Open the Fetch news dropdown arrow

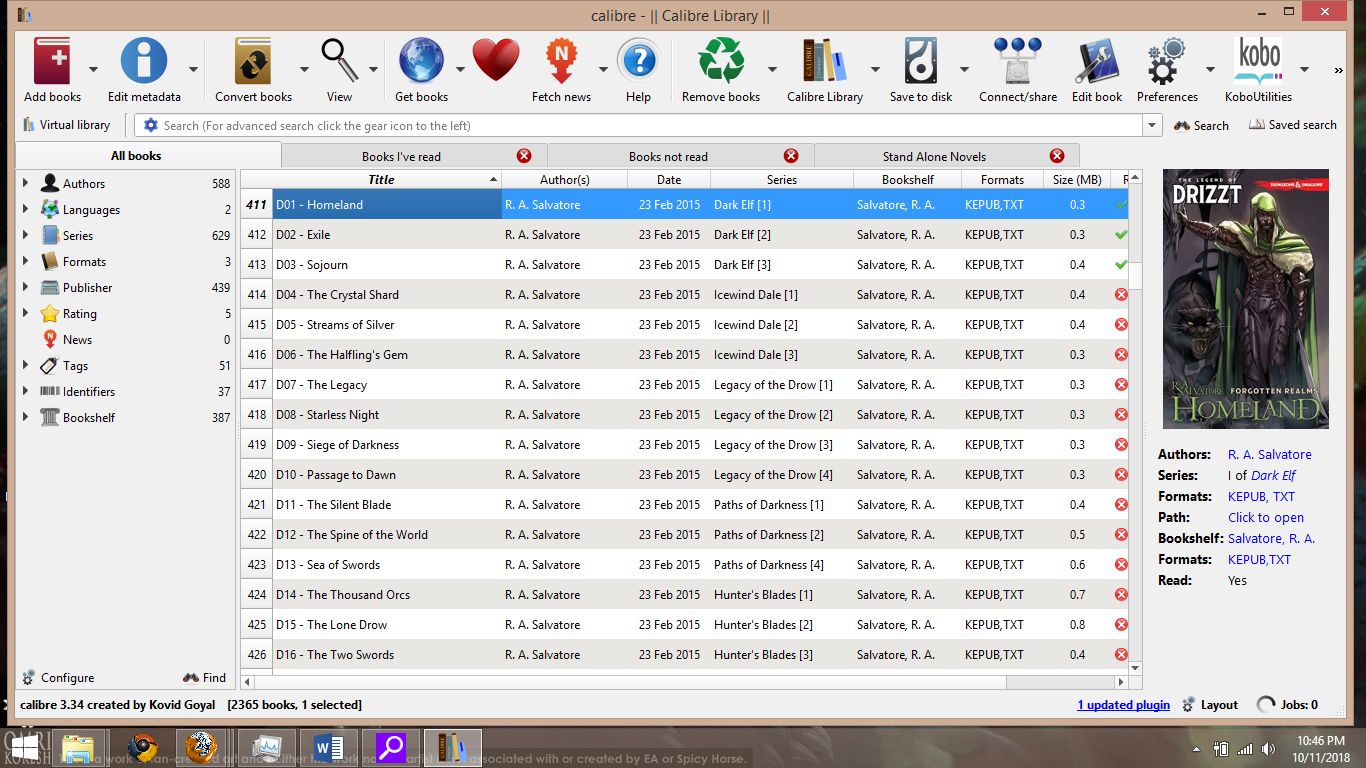point(603,70)
